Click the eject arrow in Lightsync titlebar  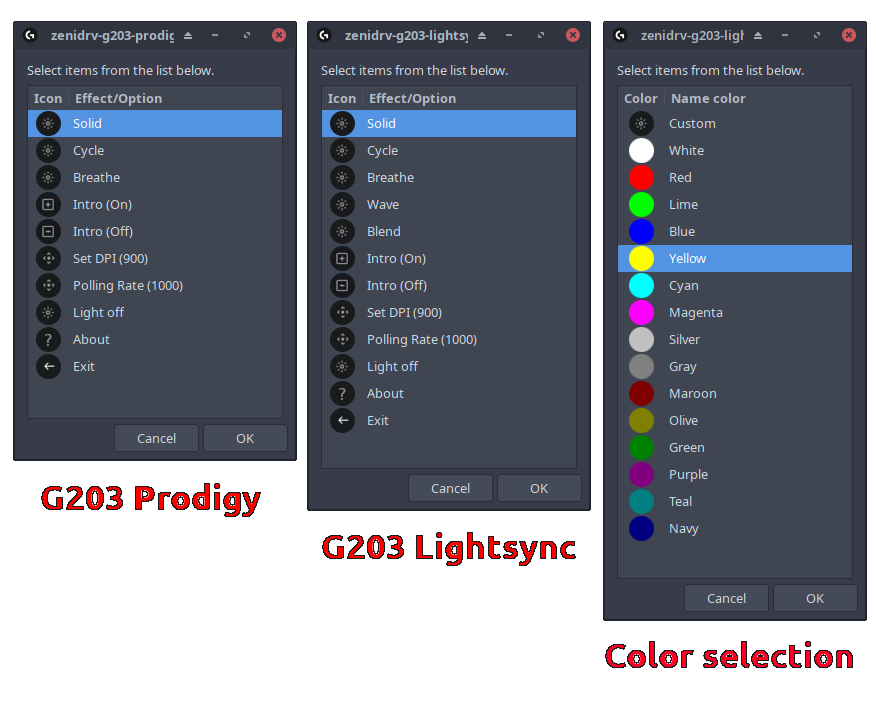point(482,35)
